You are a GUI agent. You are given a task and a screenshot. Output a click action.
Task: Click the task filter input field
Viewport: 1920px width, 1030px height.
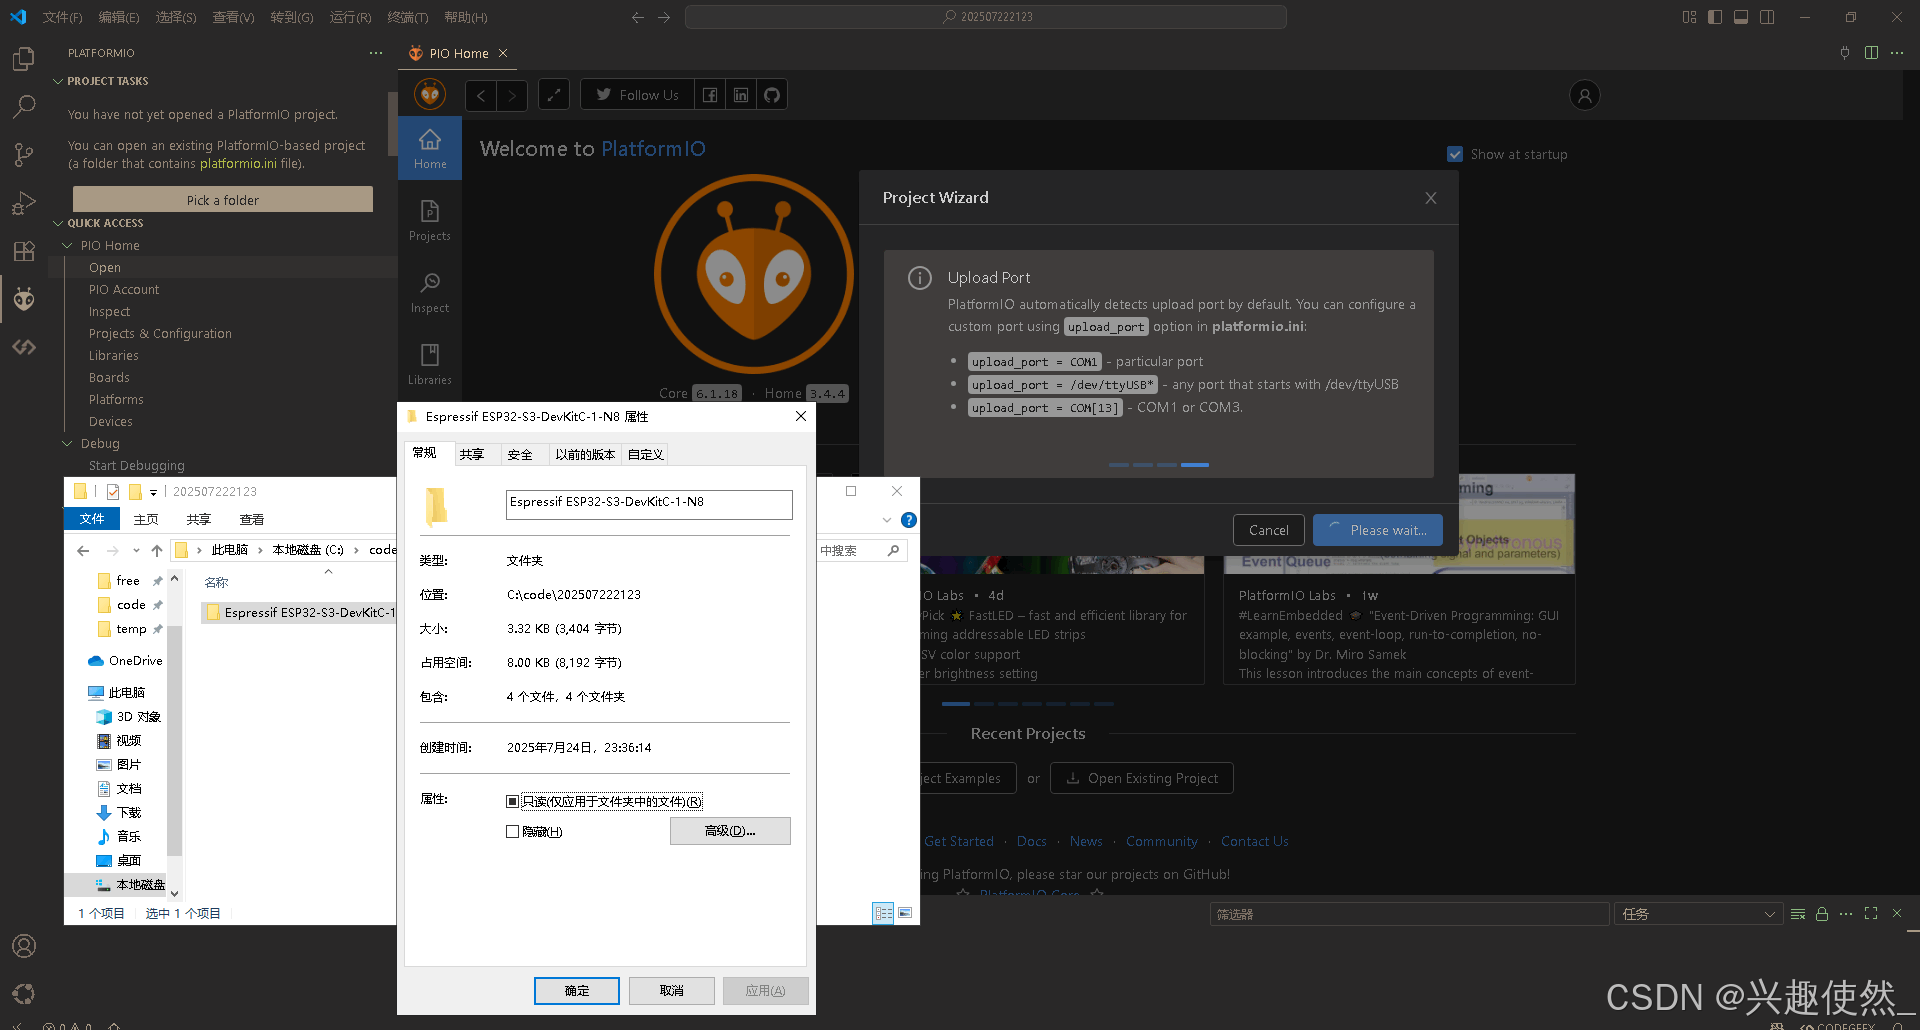click(x=1409, y=914)
